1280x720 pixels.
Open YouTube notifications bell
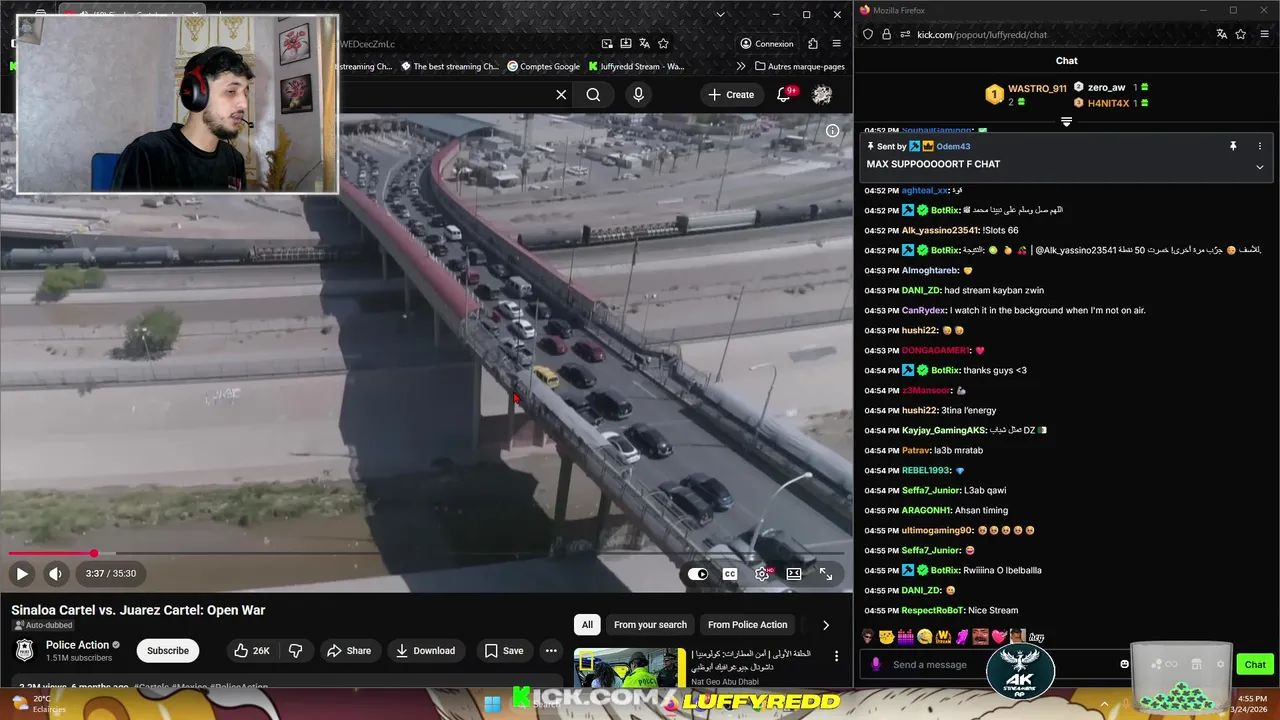784,95
